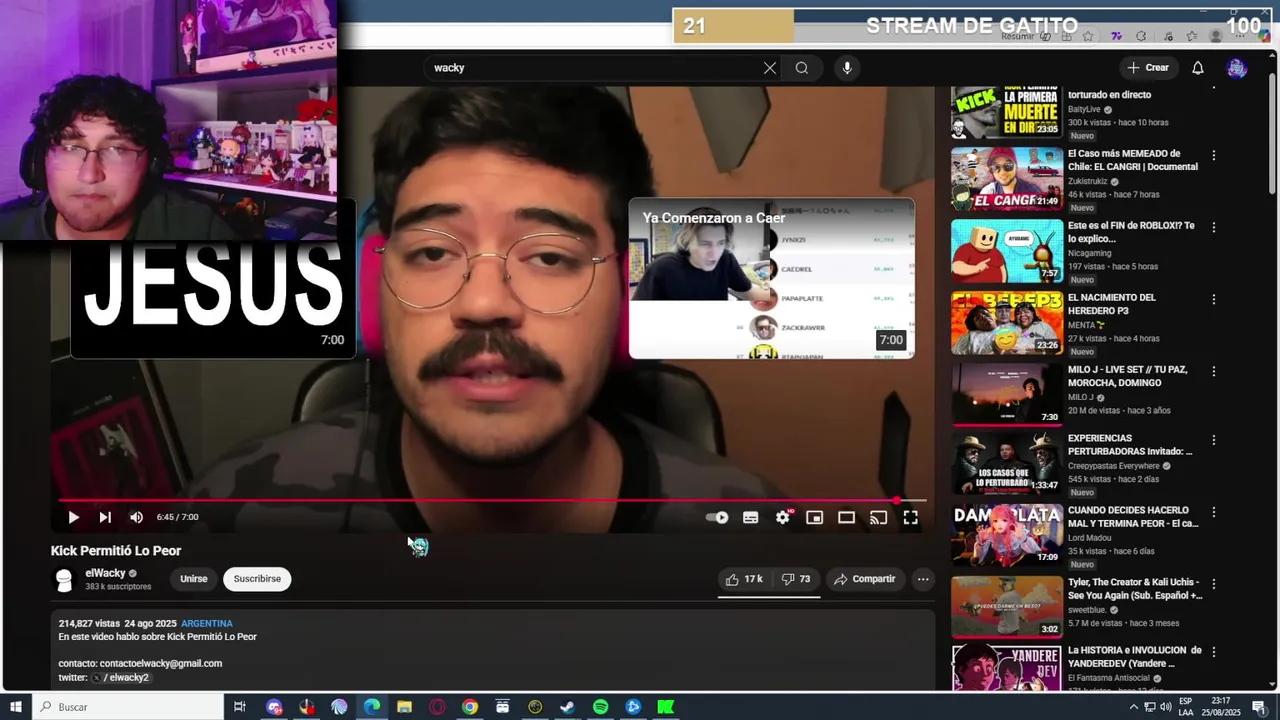Open Windows Task View
1280x720 pixels.
240,707
